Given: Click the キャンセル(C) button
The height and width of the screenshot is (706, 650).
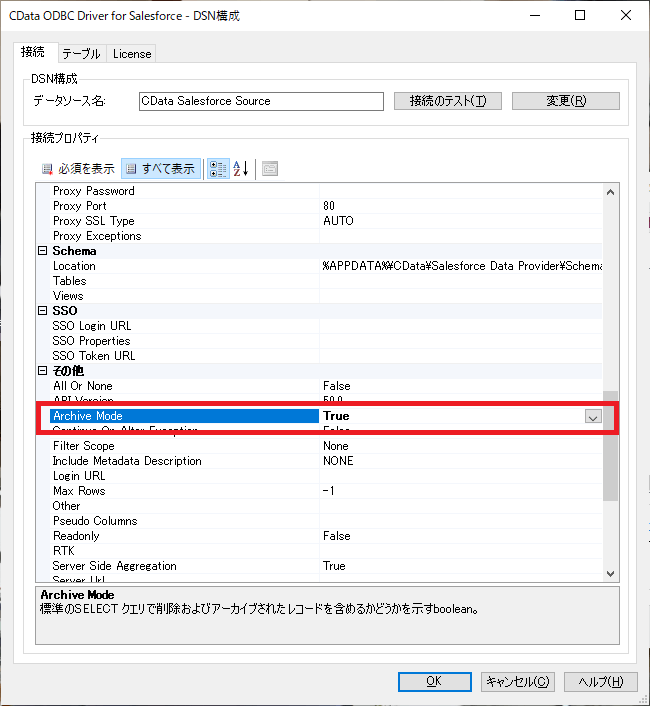Looking at the screenshot, I should tap(518, 682).
